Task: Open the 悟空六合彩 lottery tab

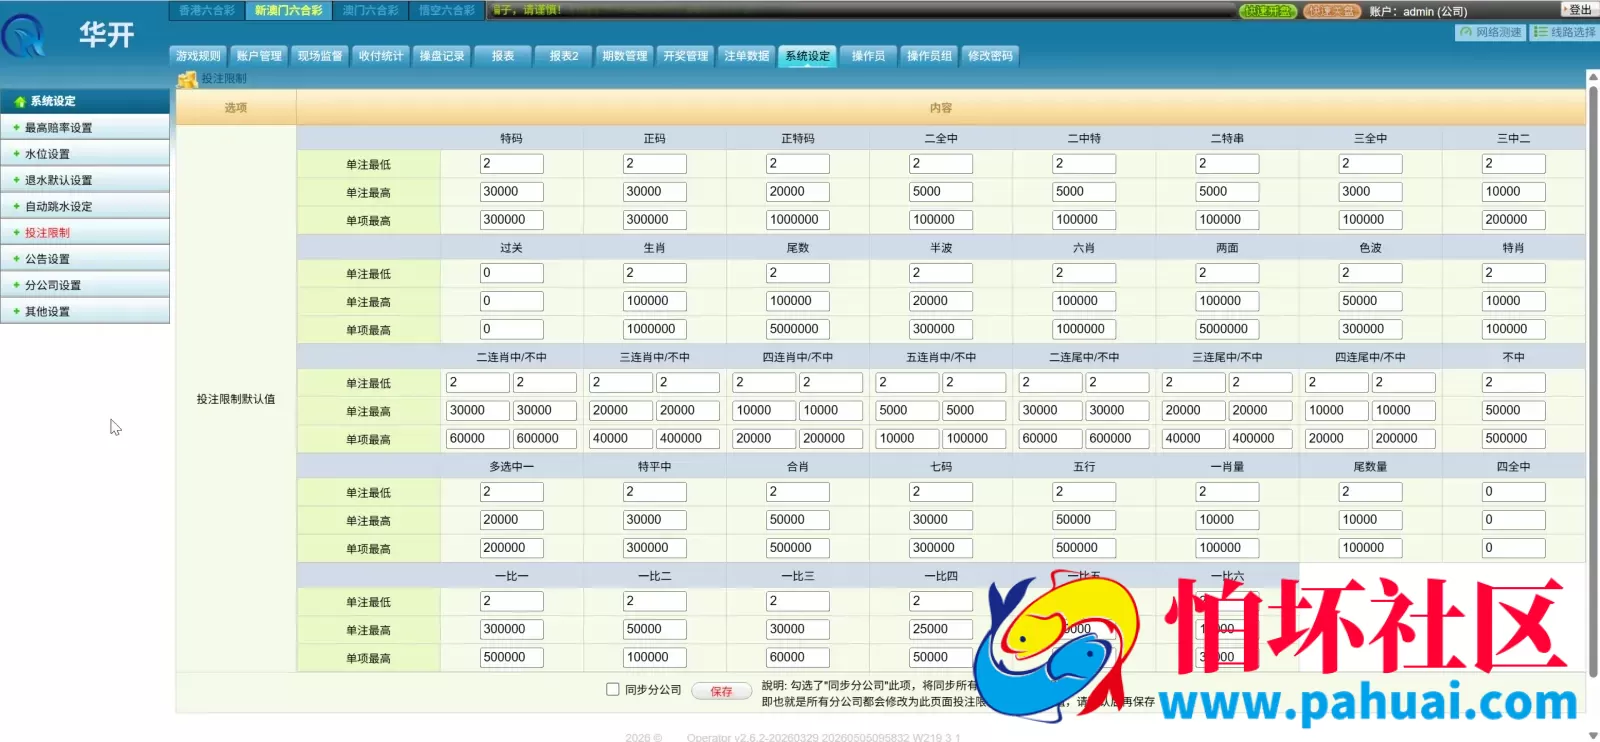Action: click(x=447, y=10)
